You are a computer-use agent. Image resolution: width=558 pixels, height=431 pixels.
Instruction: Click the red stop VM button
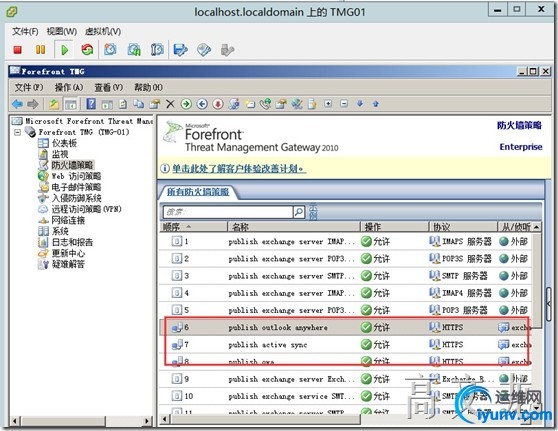[17, 50]
